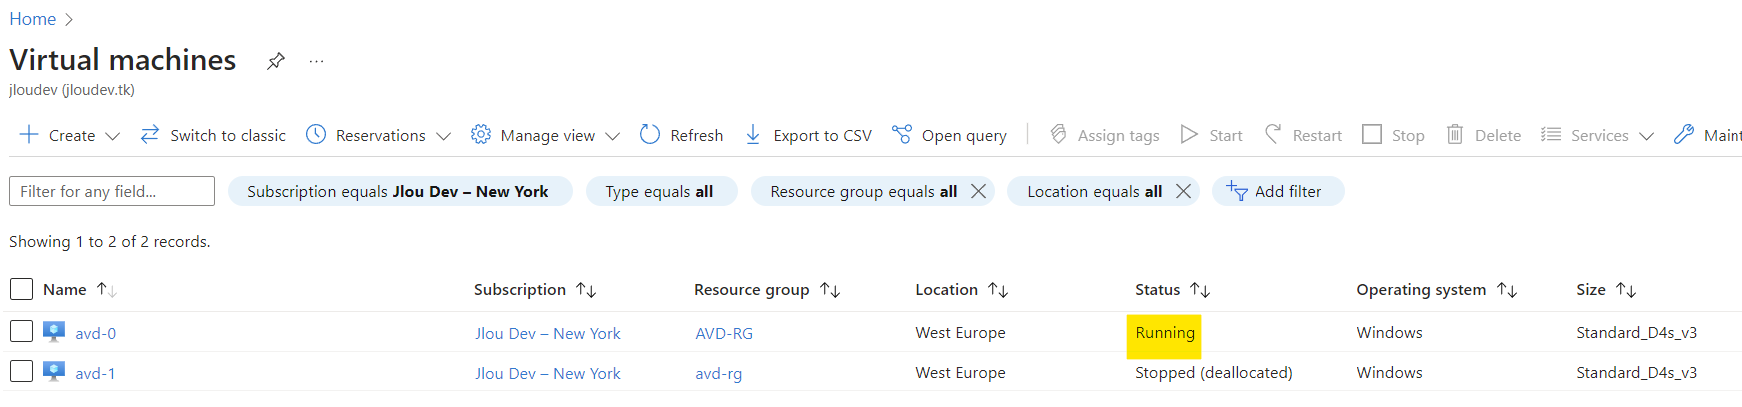1742x407 pixels.
Task: Click the avd-1 virtual machine icon
Action: [54, 372]
